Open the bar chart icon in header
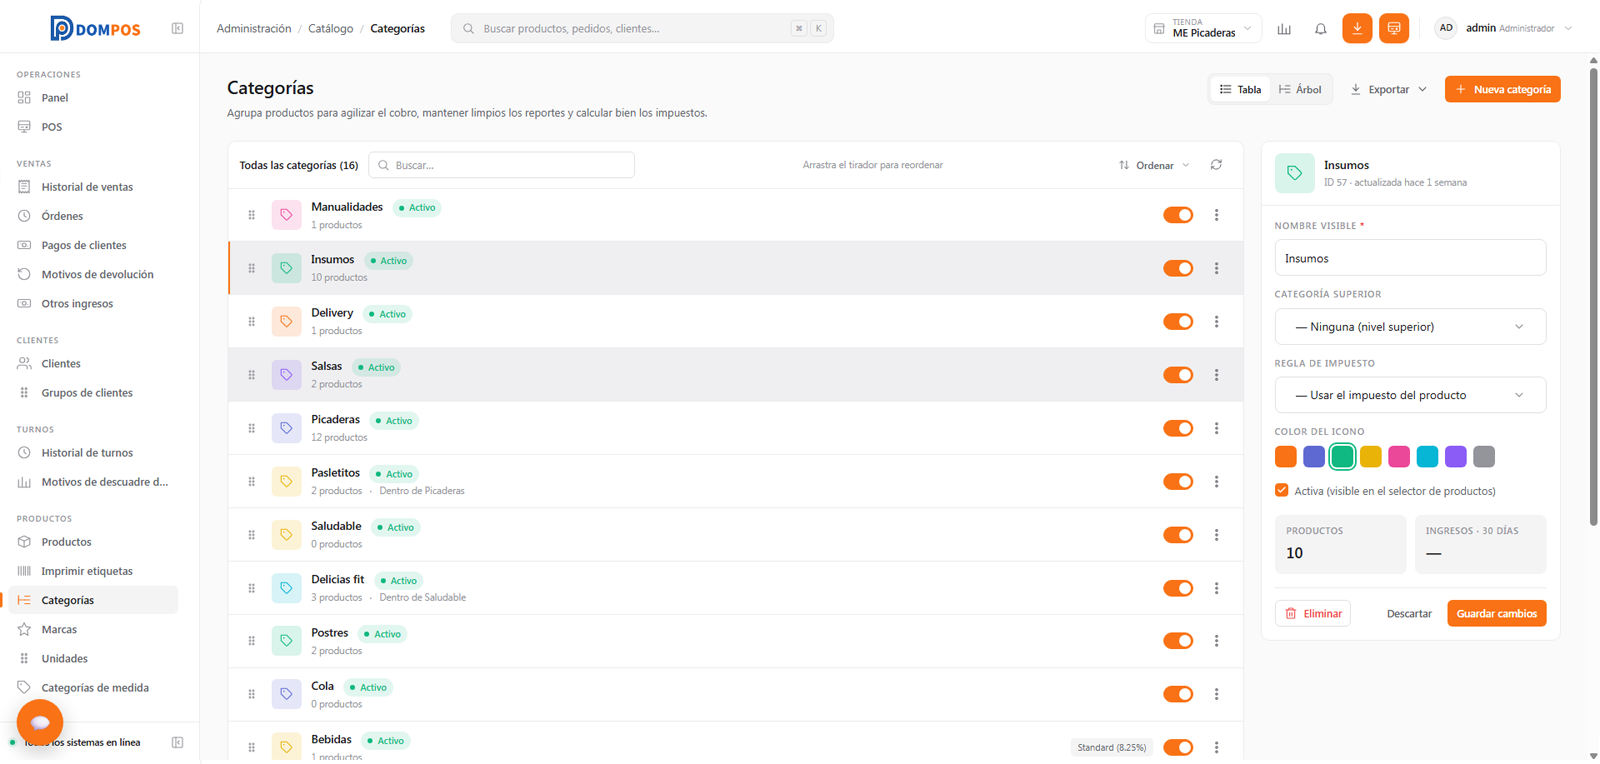The image size is (1600, 764). coord(1284,29)
